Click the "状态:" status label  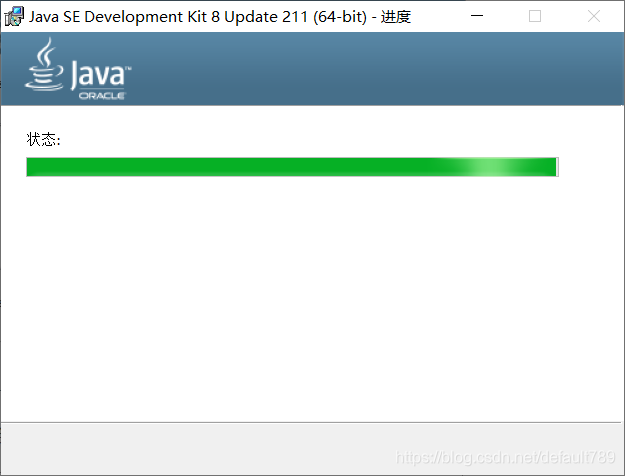coord(43,140)
